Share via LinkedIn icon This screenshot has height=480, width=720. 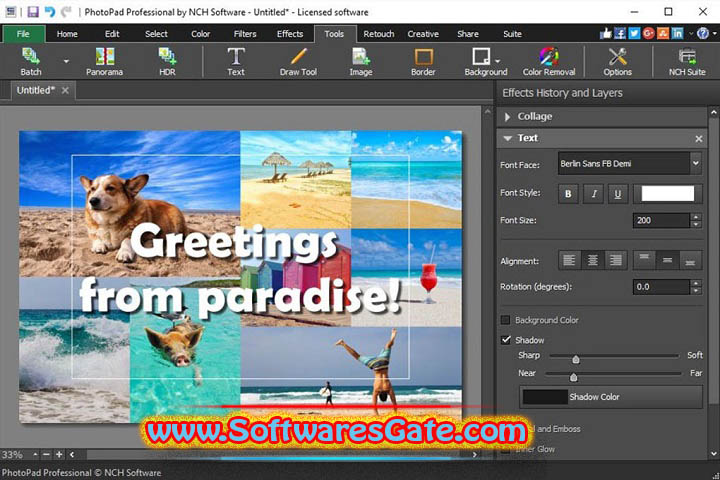(677, 33)
